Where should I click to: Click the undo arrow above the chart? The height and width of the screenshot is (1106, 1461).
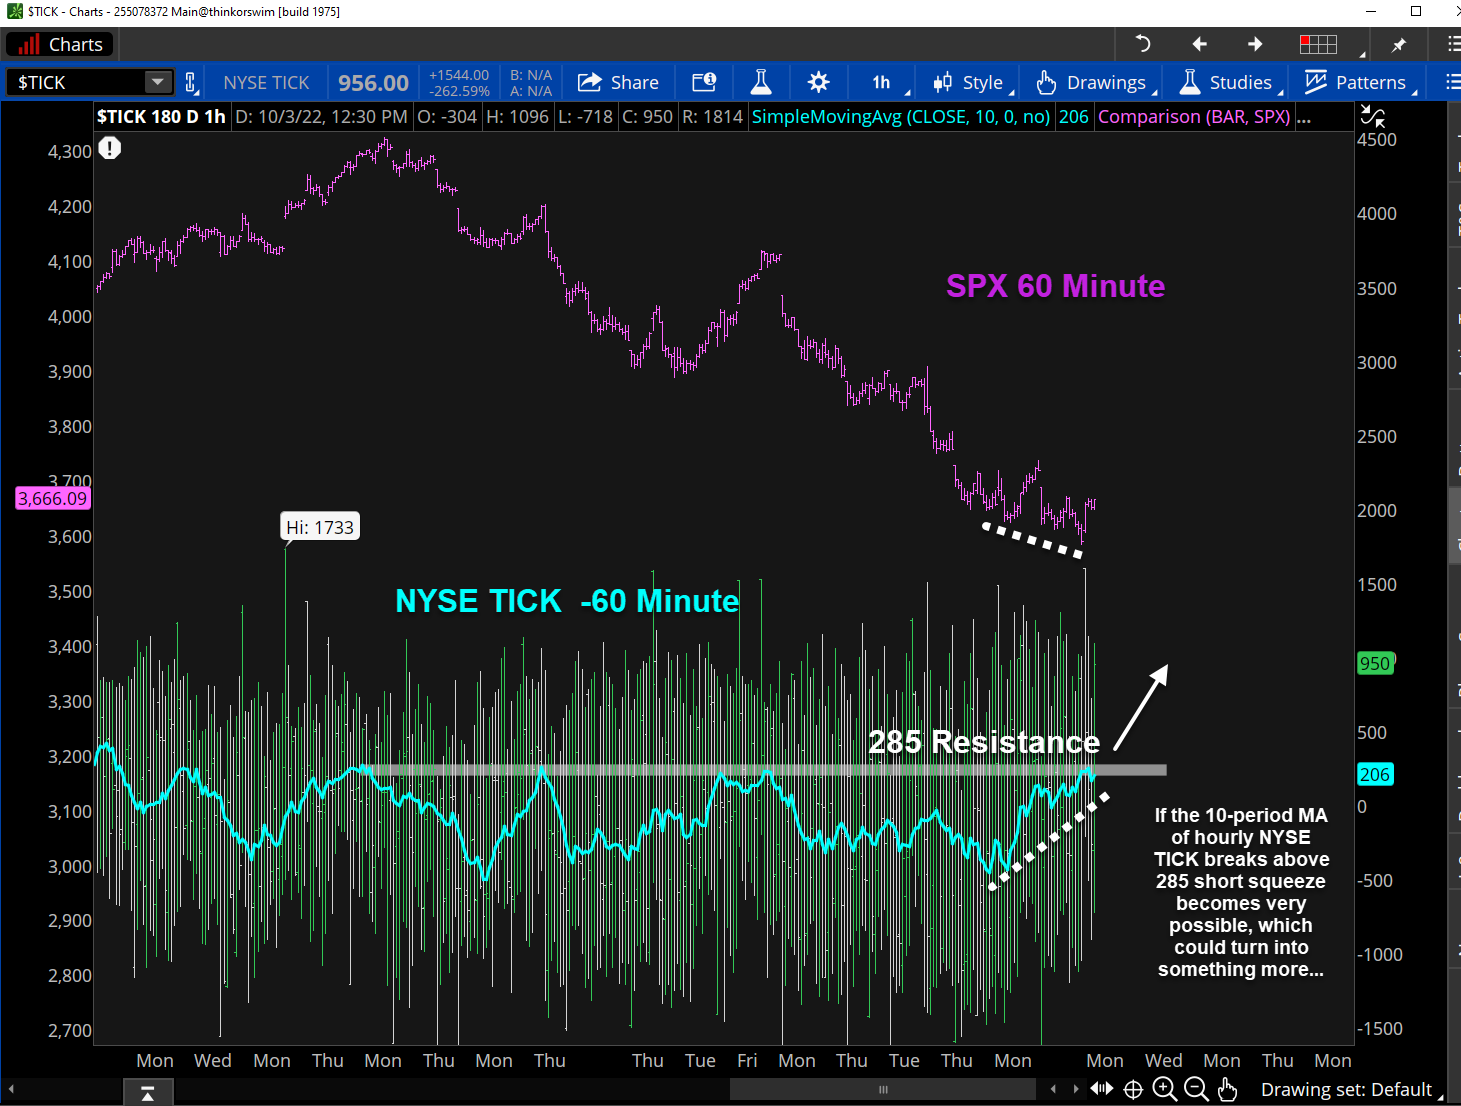point(1141,44)
